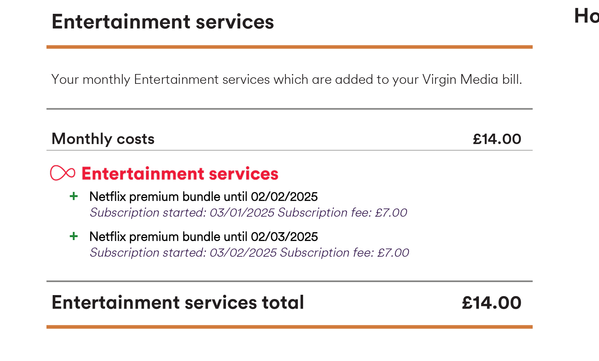Expand the plus icon for bundle until 02/03/2025
The height and width of the screenshot is (361, 599).
[x=74, y=236]
